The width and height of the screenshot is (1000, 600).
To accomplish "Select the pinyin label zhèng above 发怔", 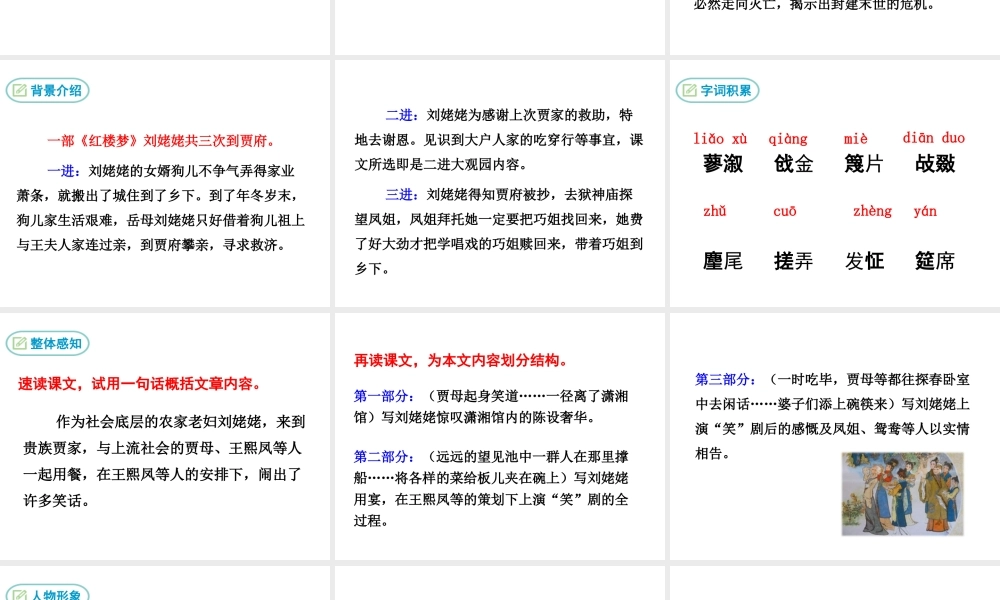I will (x=871, y=211).
